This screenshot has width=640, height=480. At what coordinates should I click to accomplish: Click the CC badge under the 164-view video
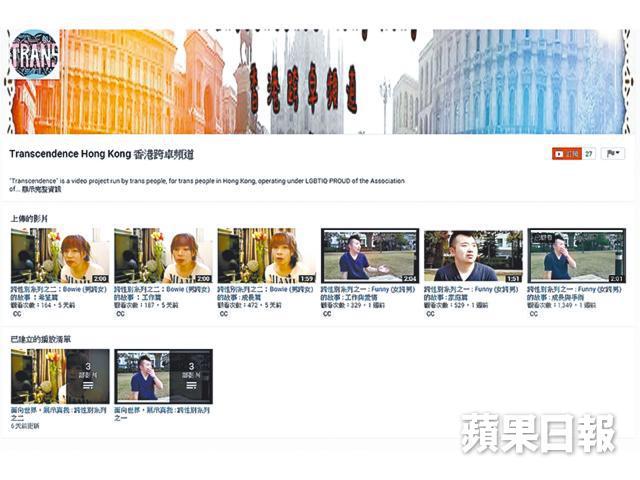[17, 314]
